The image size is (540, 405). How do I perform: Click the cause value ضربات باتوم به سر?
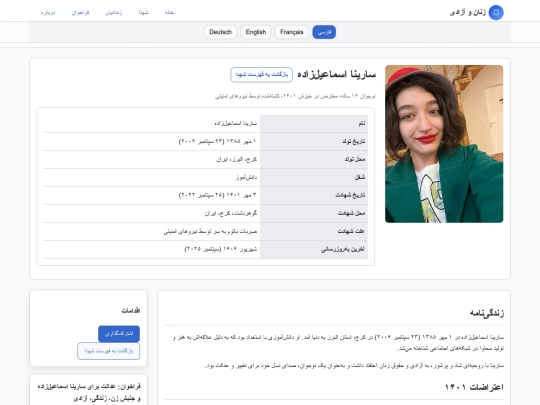[210, 231]
